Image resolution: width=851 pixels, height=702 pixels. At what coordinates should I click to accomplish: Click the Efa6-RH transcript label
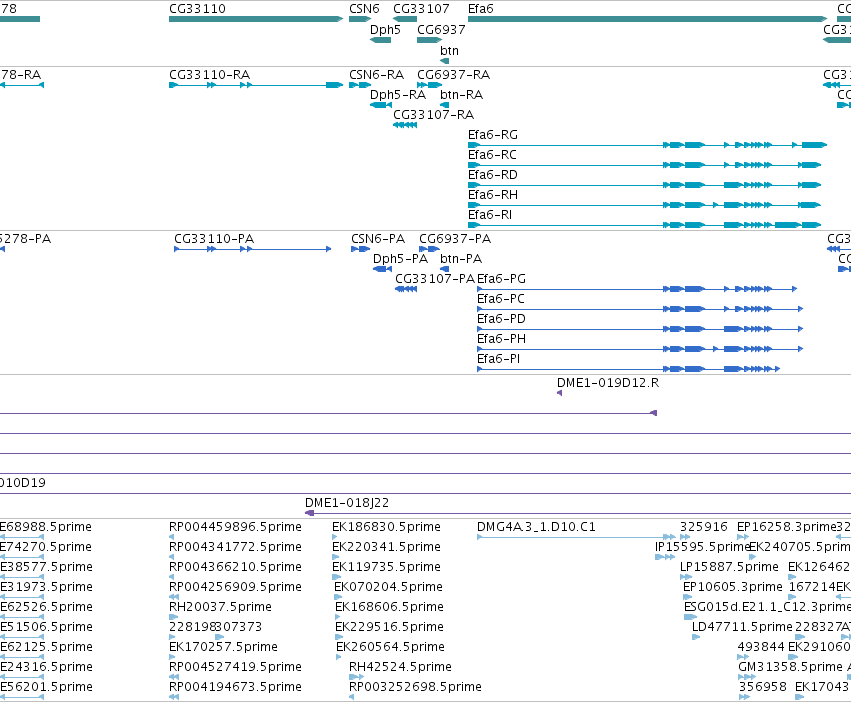492,195
